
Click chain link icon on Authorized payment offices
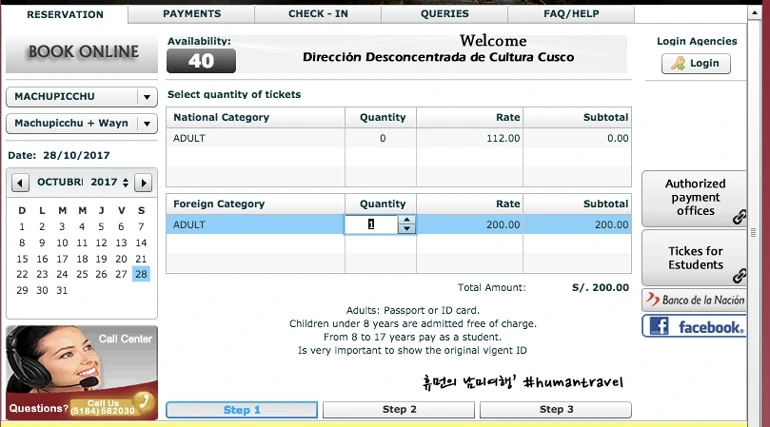[739, 216]
